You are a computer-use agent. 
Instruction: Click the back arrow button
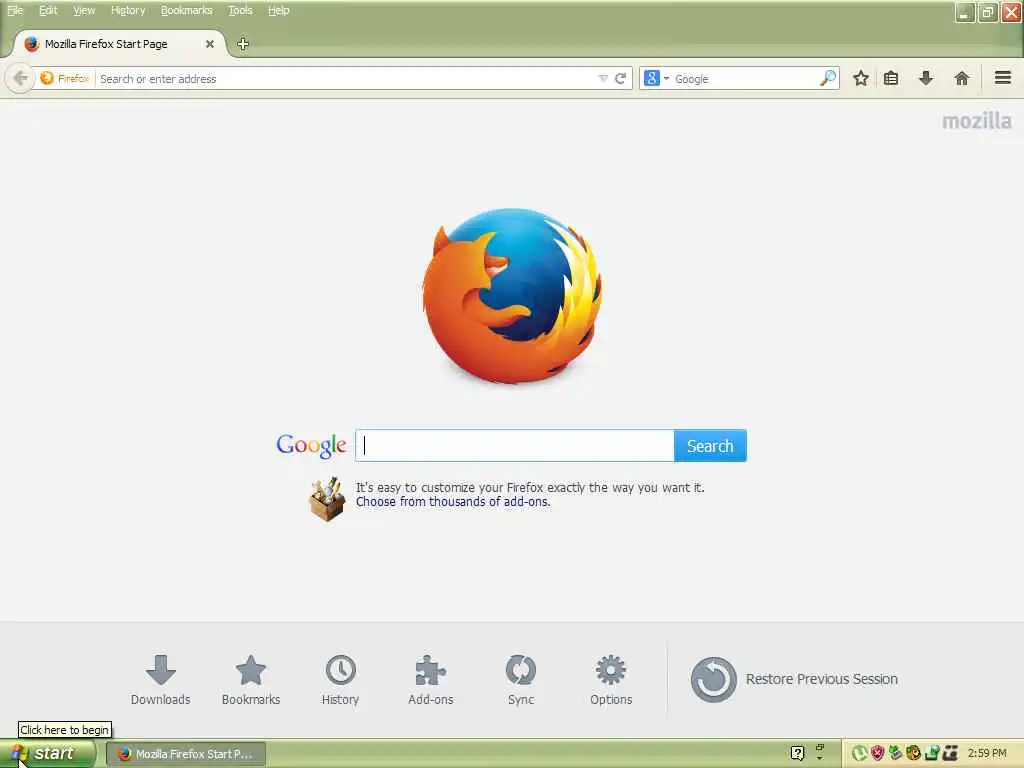(20, 78)
